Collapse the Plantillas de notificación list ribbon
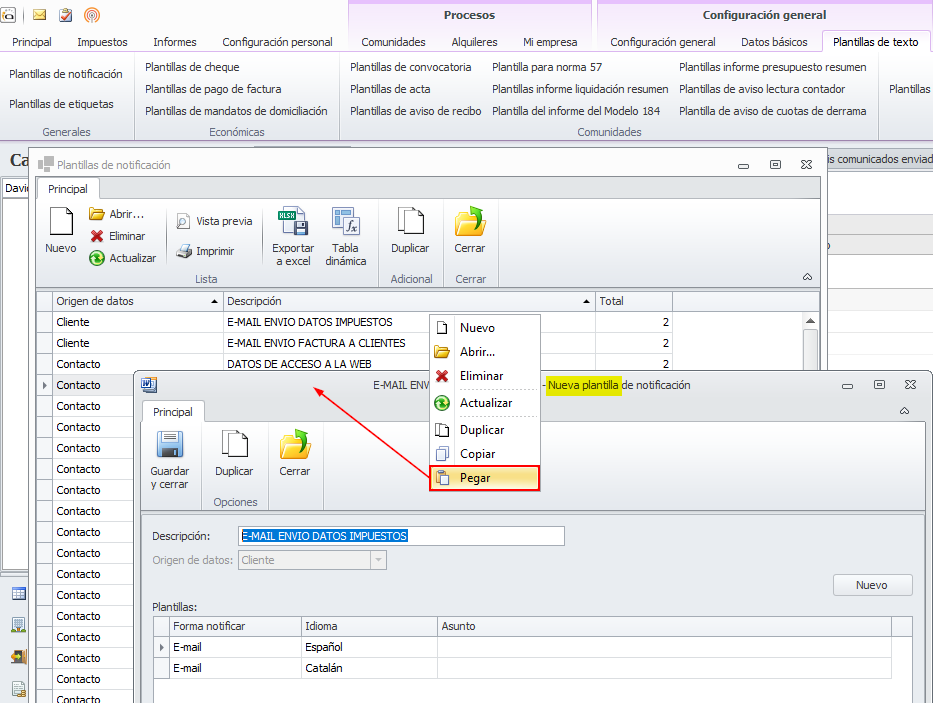This screenshot has height=703, width=933. (807, 277)
